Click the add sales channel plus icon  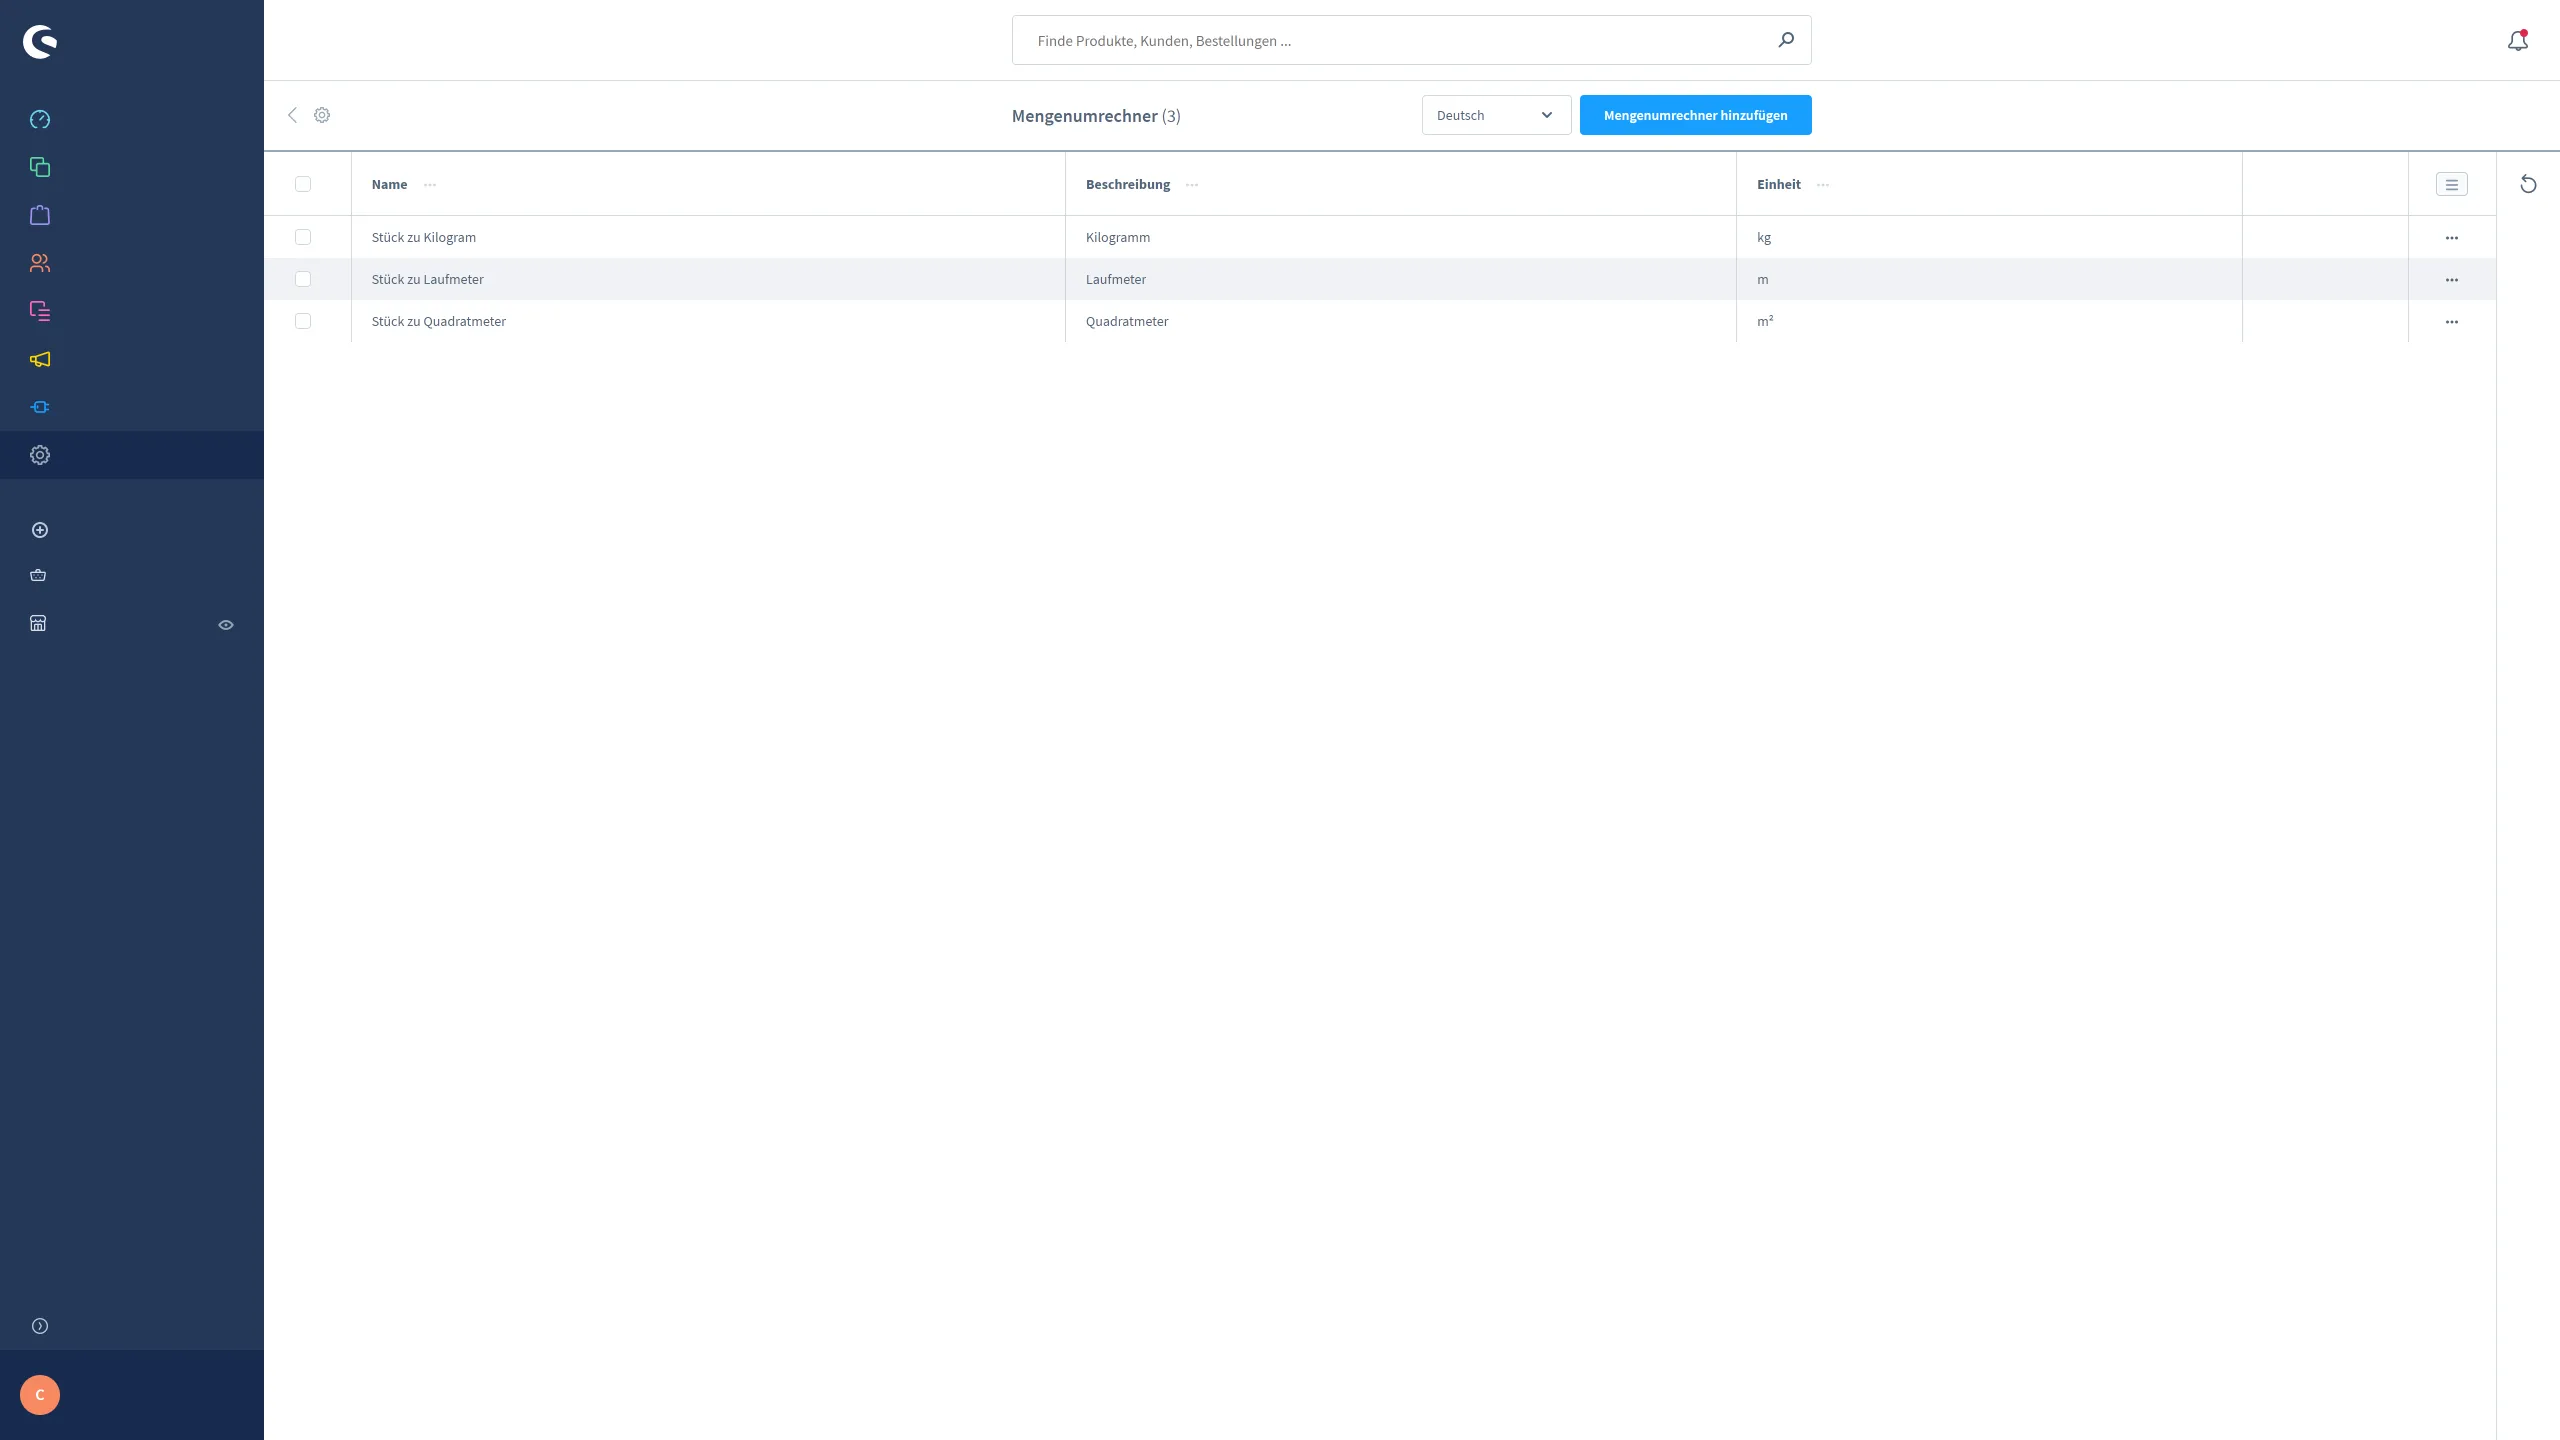click(x=40, y=530)
